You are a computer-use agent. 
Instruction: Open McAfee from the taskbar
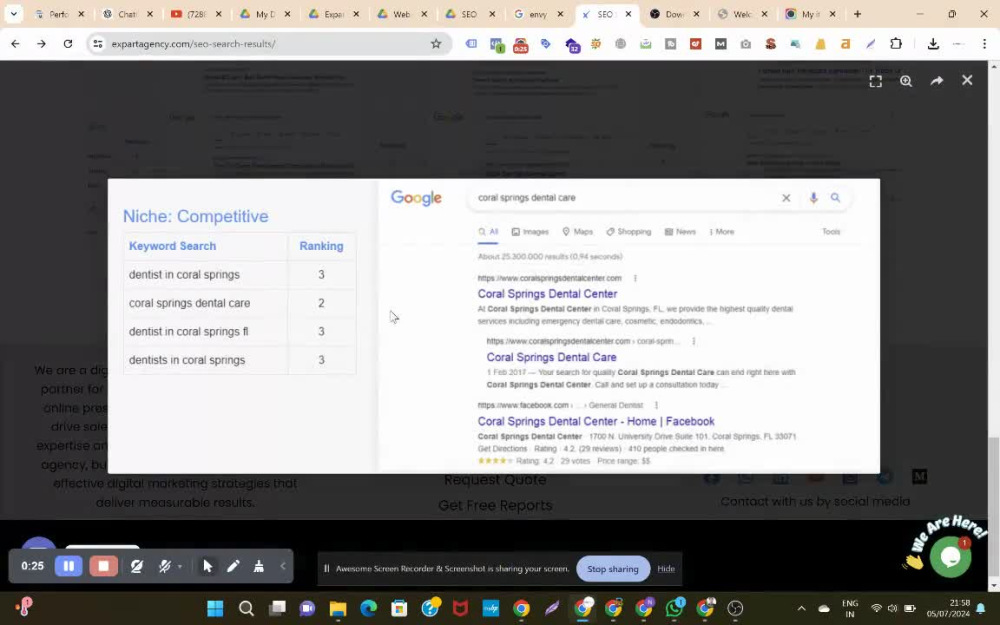[x=460, y=608]
